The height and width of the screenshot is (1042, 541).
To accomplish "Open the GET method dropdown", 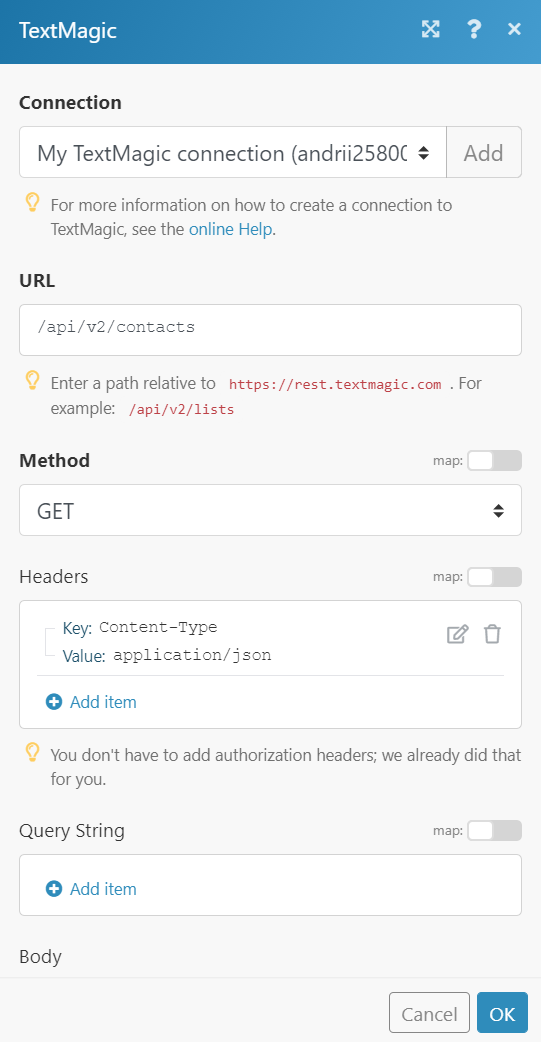I will tap(270, 510).
